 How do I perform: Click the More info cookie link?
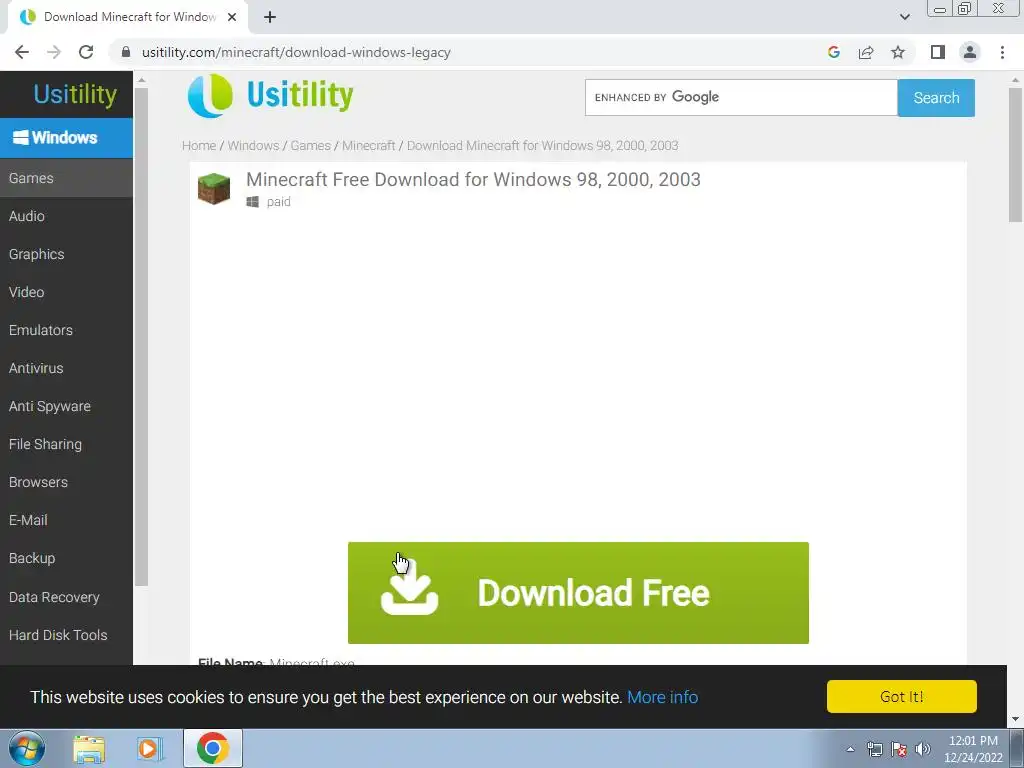pos(662,697)
